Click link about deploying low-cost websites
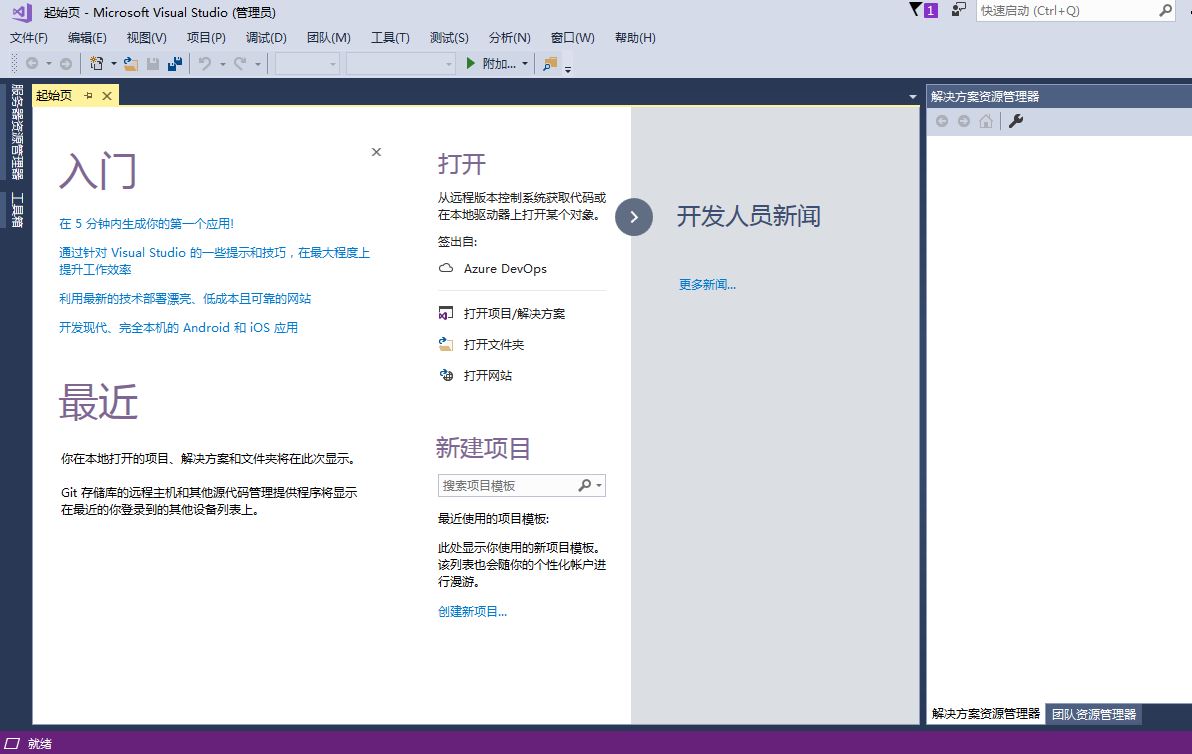Viewport: 1192px width, 754px height. (x=185, y=299)
